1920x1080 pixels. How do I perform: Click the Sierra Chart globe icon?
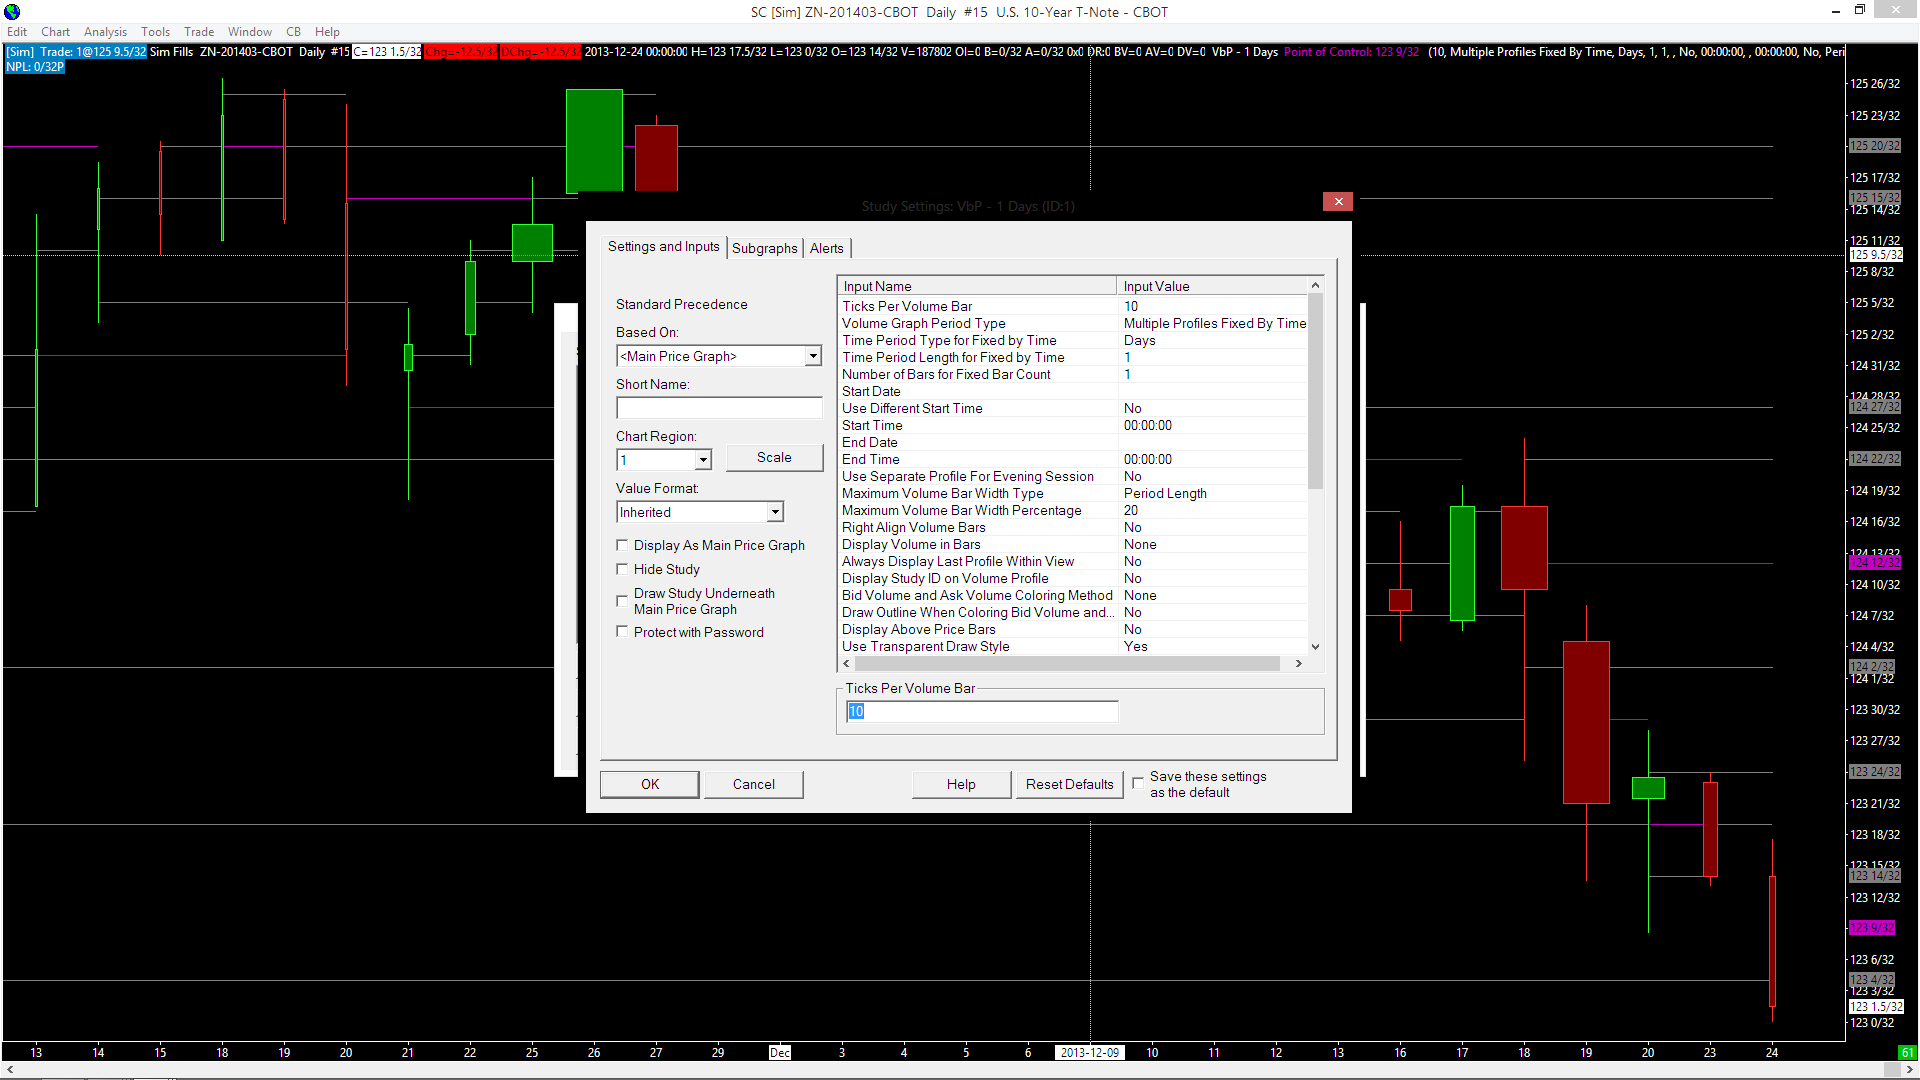coord(12,12)
